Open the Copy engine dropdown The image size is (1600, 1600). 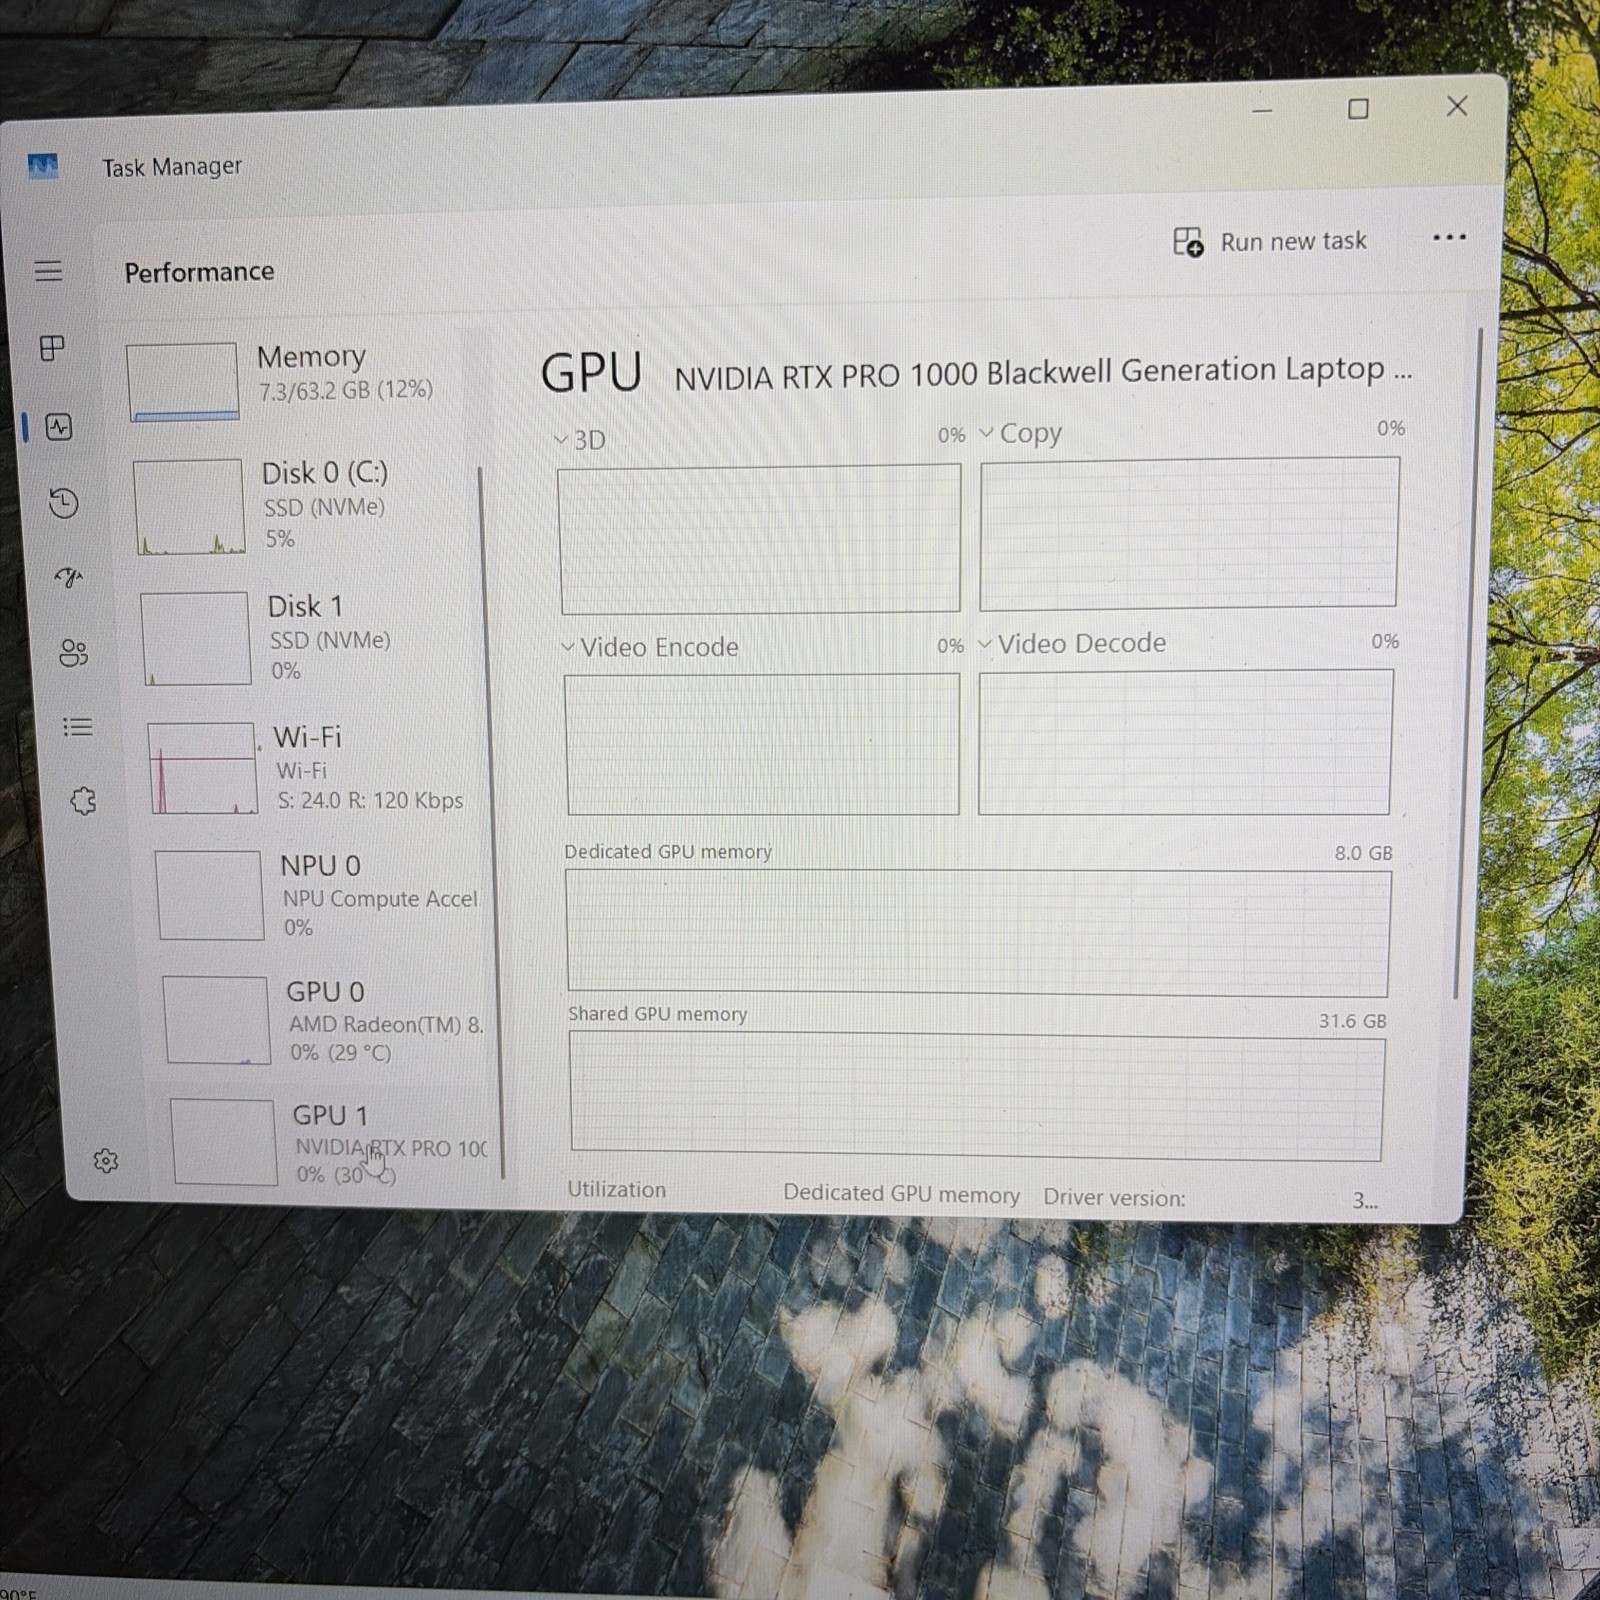point(1020,433)
